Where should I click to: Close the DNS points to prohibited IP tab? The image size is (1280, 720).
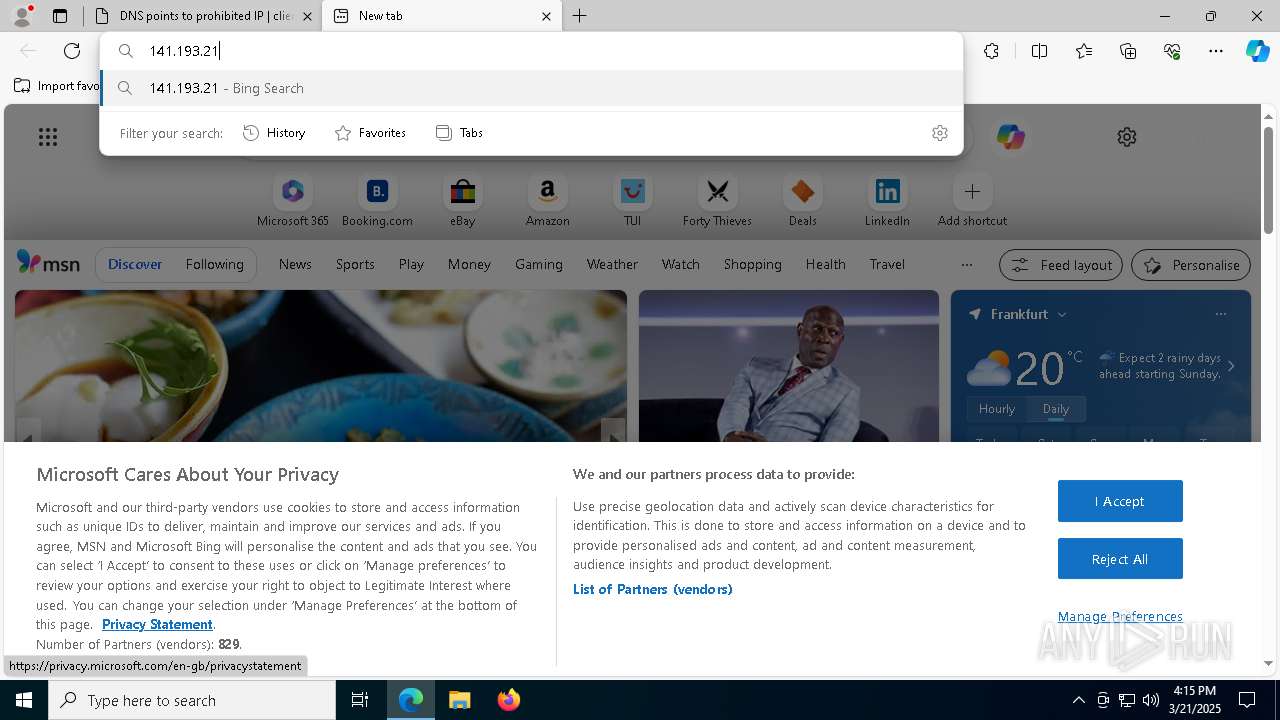coord(307,16)
